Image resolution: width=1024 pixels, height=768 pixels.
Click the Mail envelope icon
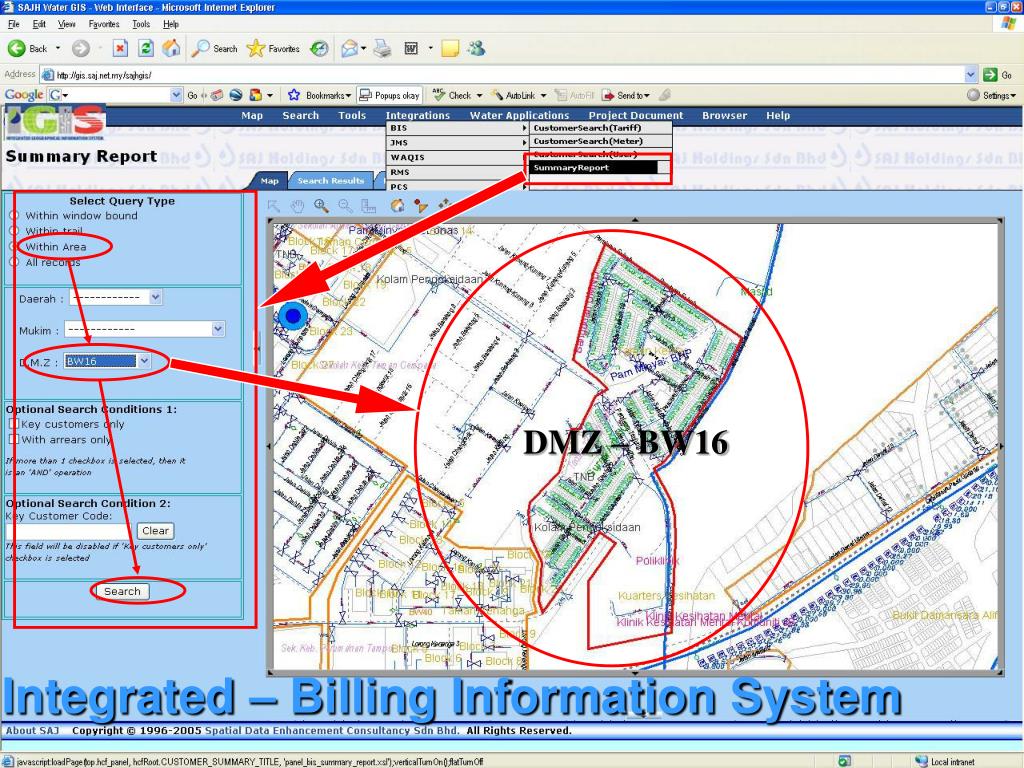[x=349, y=48]
